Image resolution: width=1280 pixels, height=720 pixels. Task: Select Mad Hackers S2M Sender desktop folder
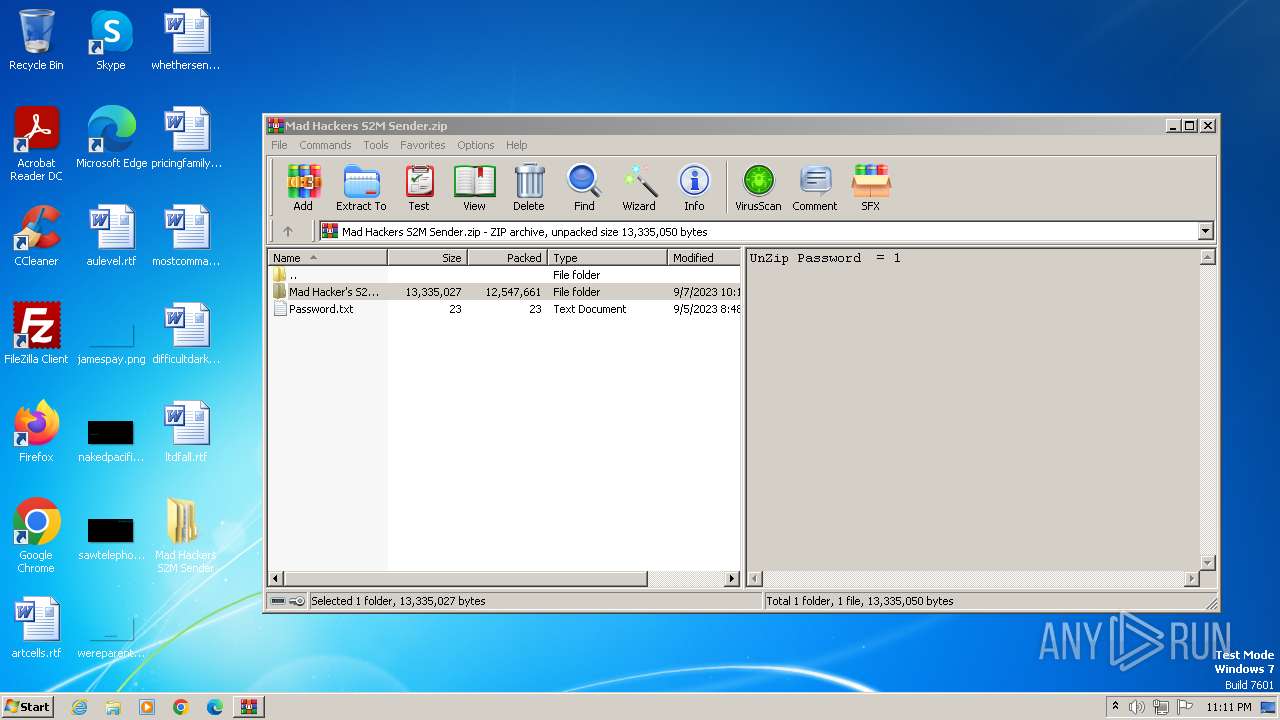(185, 536)
